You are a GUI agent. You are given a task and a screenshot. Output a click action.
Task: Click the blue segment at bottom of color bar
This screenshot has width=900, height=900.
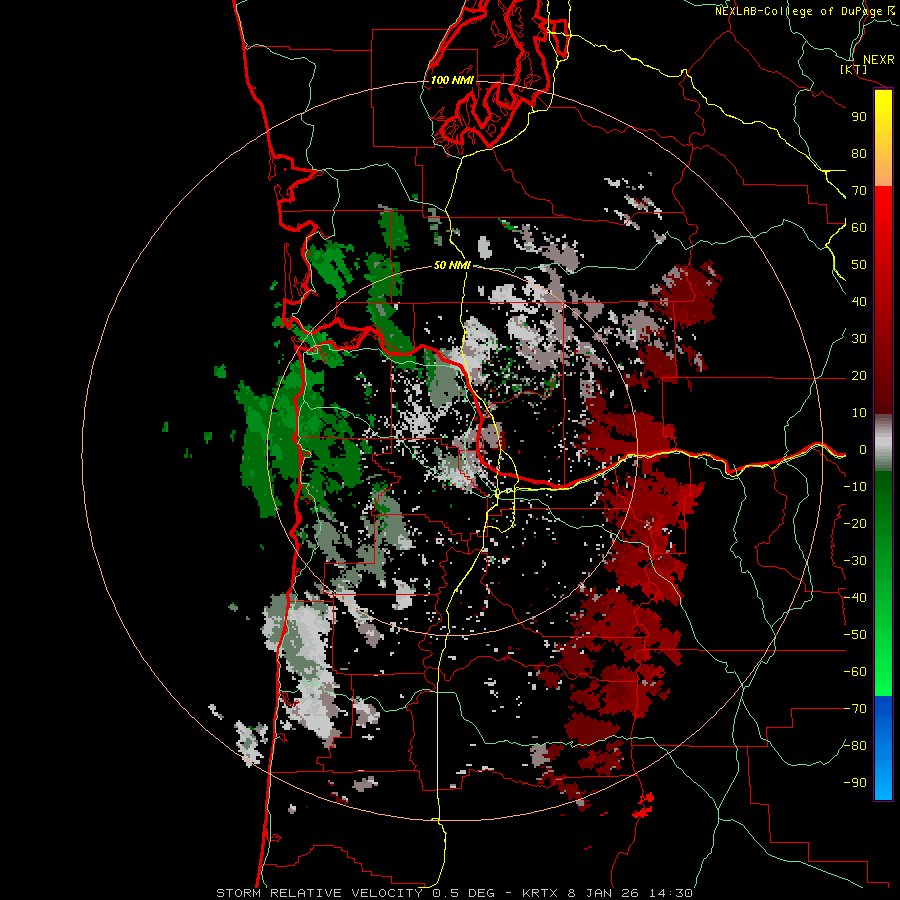click(x=883, y=748)
